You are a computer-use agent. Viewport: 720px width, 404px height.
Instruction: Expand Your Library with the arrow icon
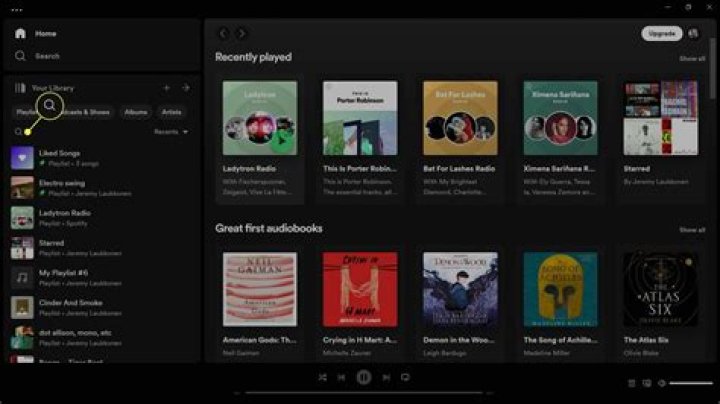pos(186,88)
